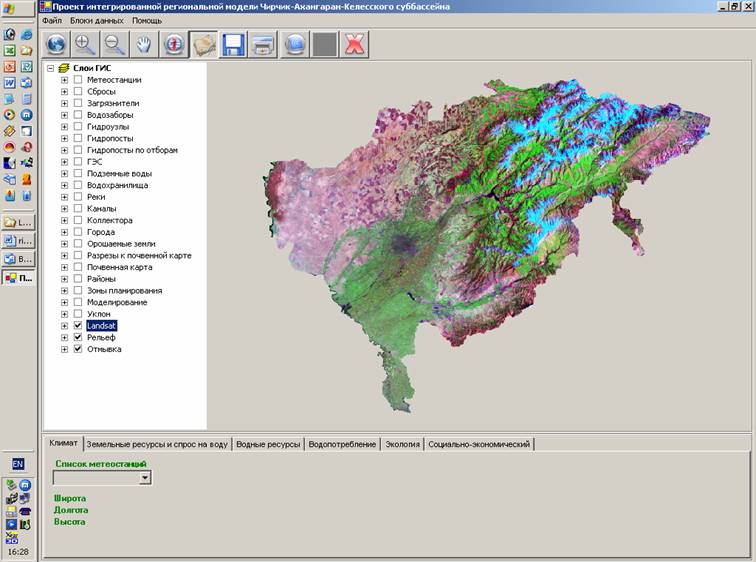Collapse the Слои ГИС root node
The width and height of the screenshot is (756, 562).
click(x=51, y=68)
